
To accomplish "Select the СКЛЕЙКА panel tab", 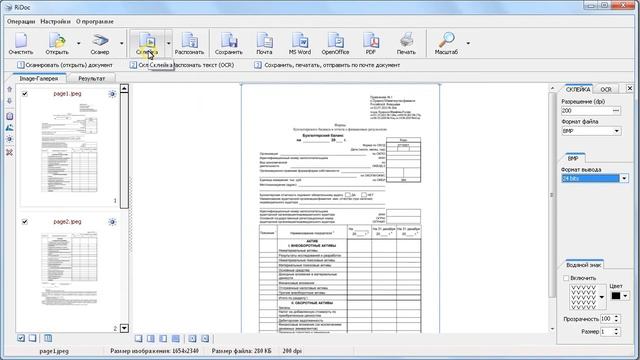I will (578, 89).
